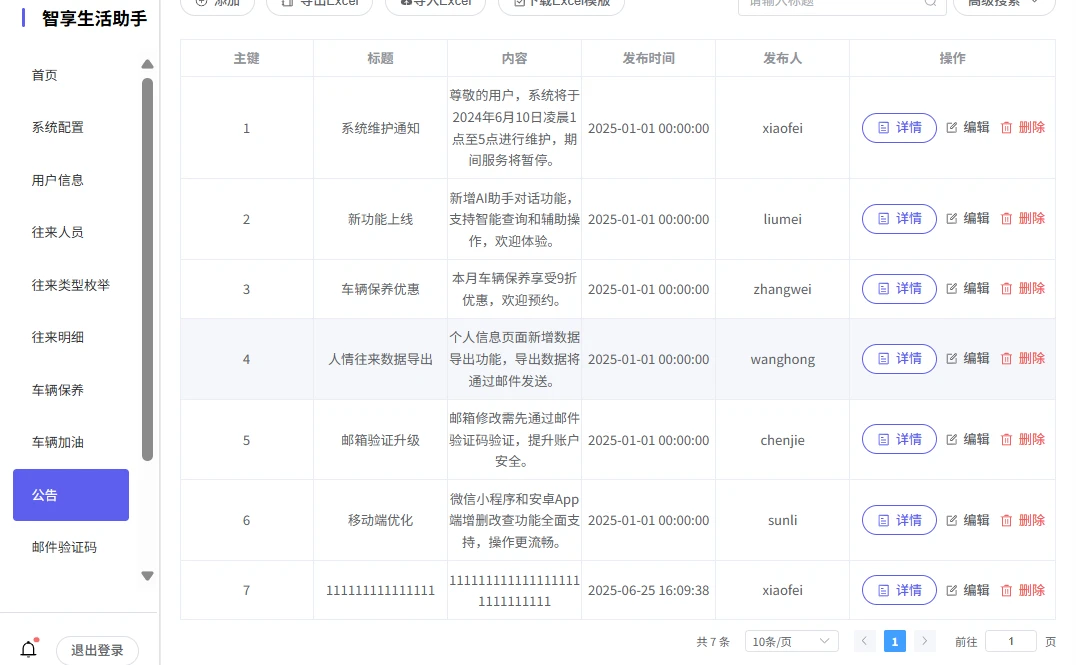1076x665 pixels.
Task: Click the 发布时间 column header
Action: click(x=648, y=58)
